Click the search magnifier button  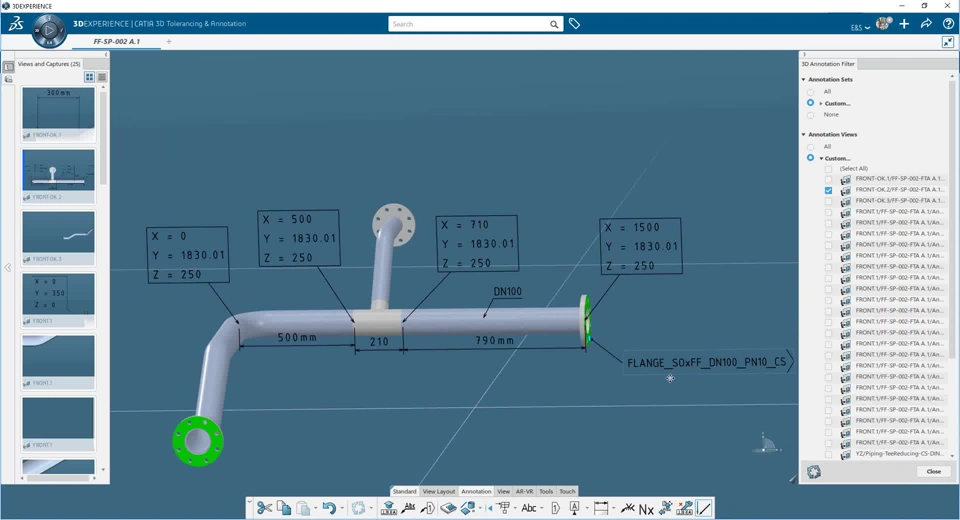coord(553,24)
